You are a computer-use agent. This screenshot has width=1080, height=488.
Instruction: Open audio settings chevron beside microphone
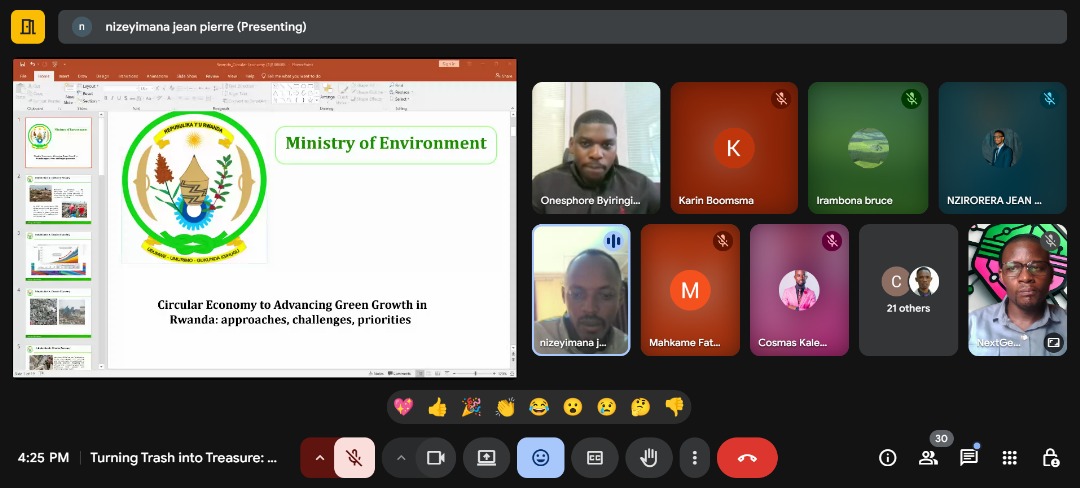pyautogui.click(x=319, y=458)
